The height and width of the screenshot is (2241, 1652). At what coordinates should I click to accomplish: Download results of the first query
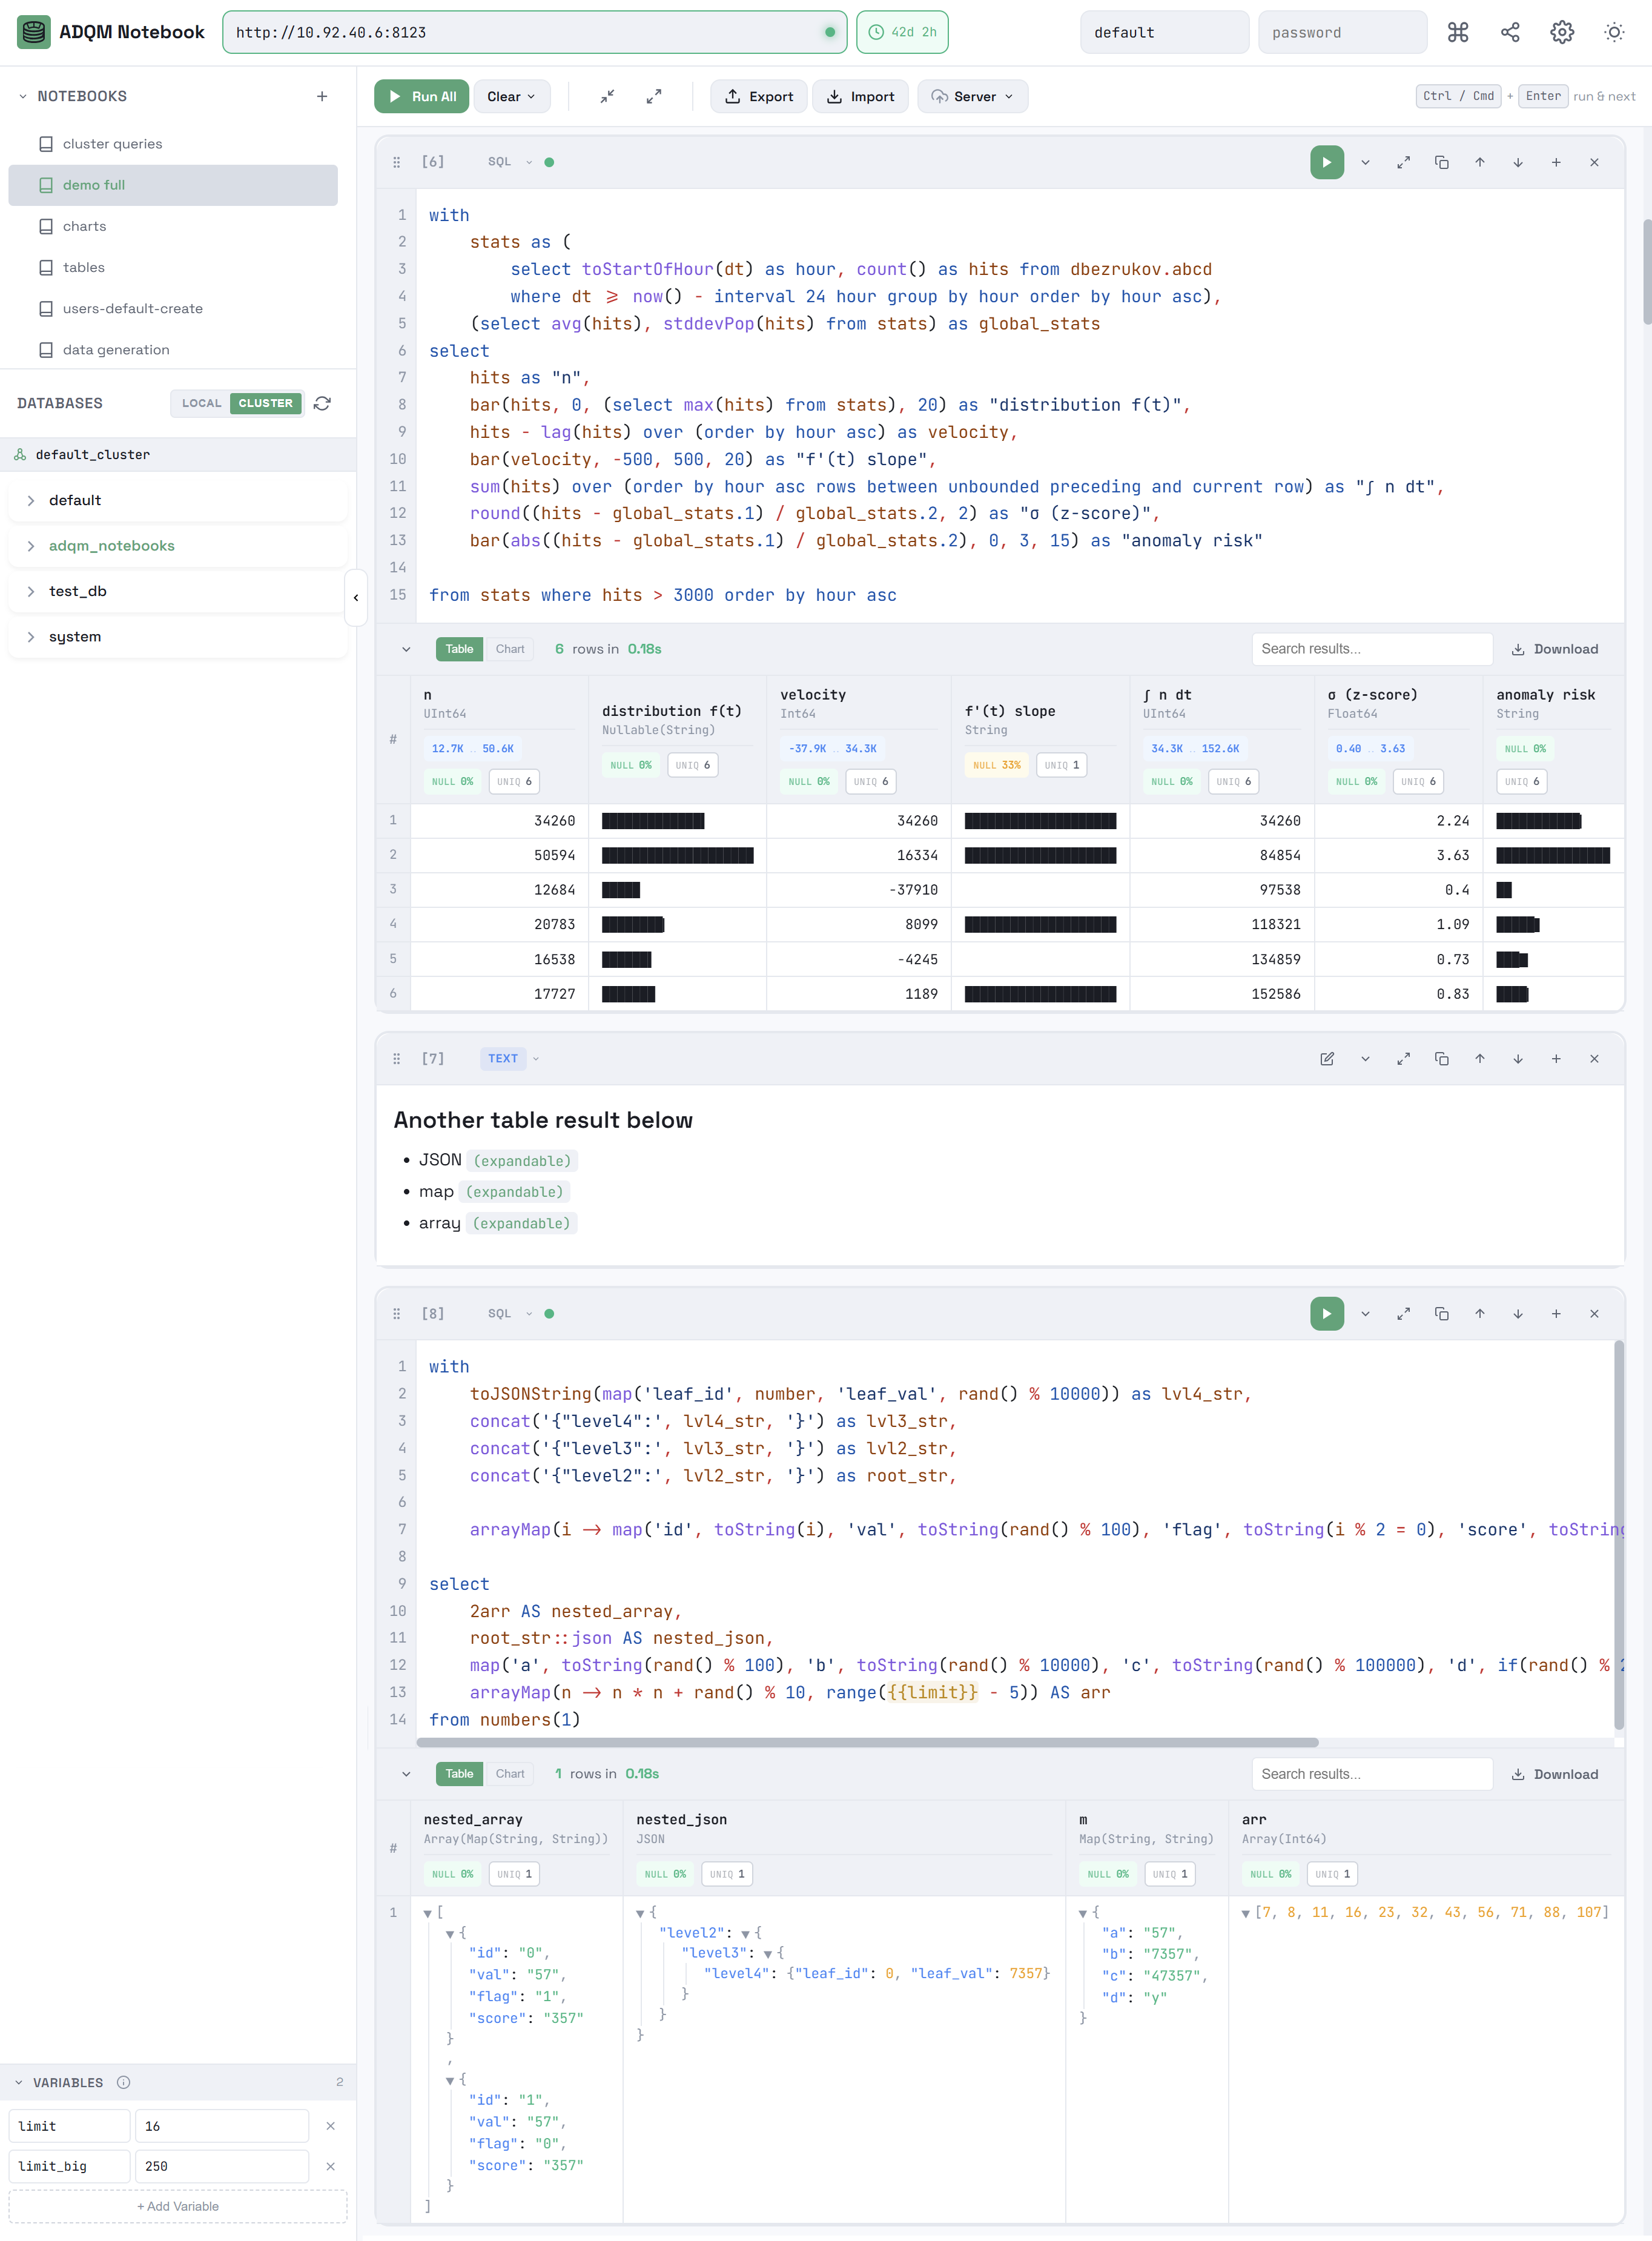pyautogui.click(x=1556, y=648)
